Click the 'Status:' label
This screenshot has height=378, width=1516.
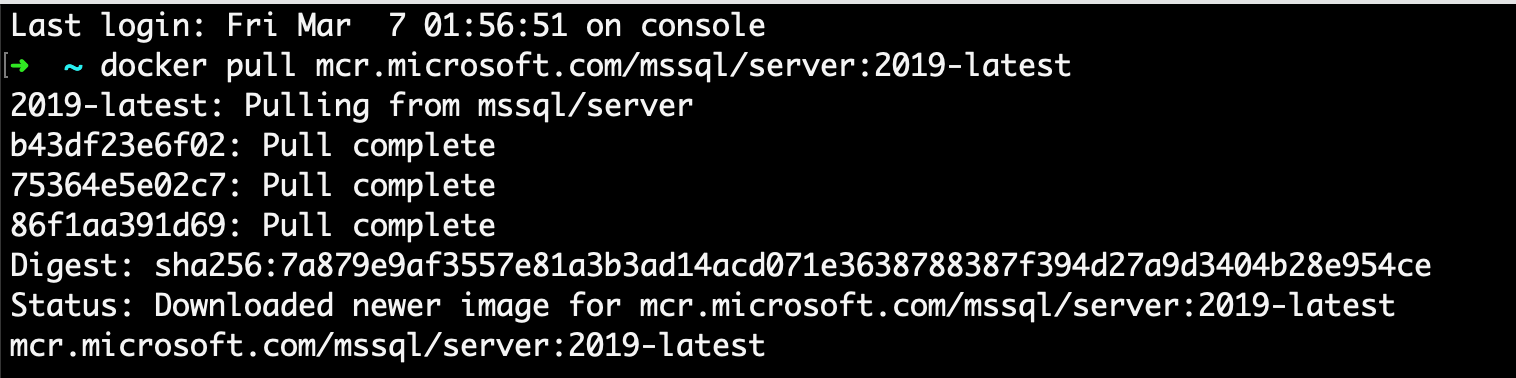(x=73, y=306)
